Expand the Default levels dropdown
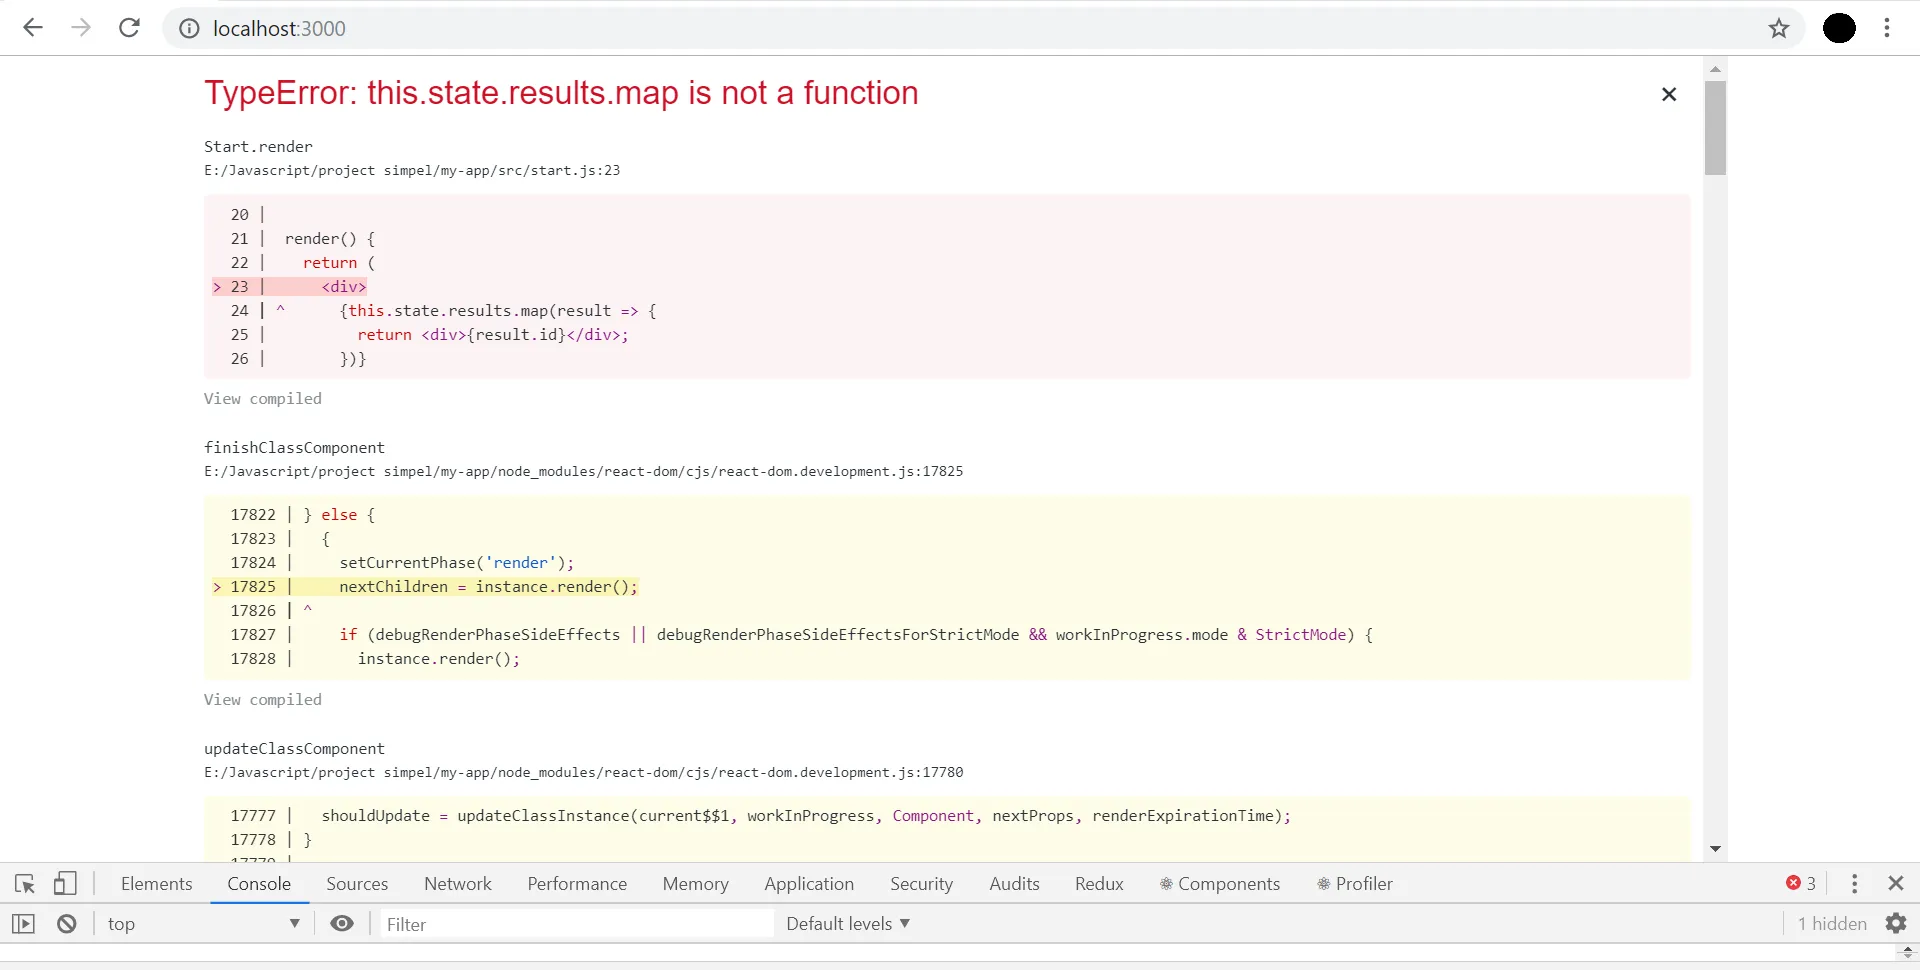Image resolution: width=1920 pixels, height=970 pixels. tap(848, 924)
